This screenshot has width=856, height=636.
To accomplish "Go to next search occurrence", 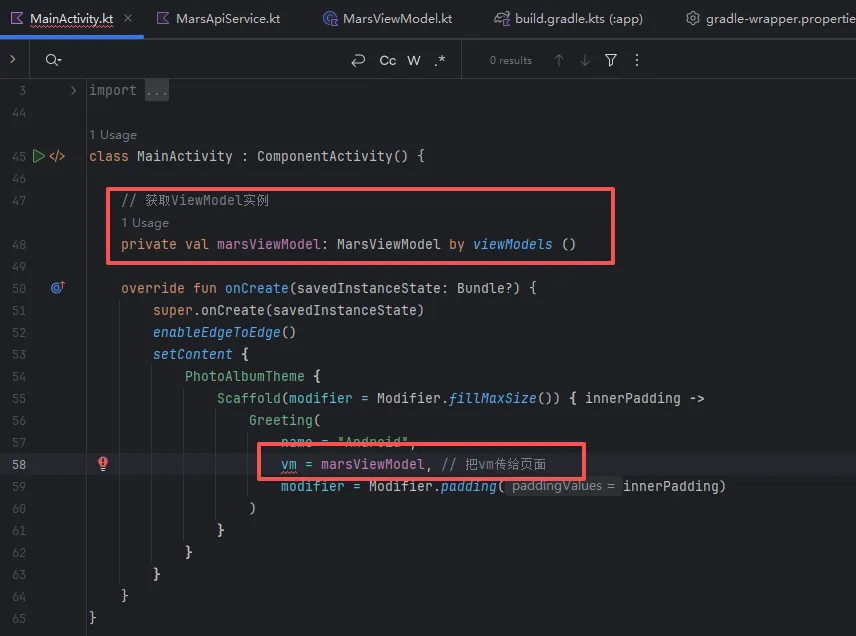I will click(x=585, y=60).
